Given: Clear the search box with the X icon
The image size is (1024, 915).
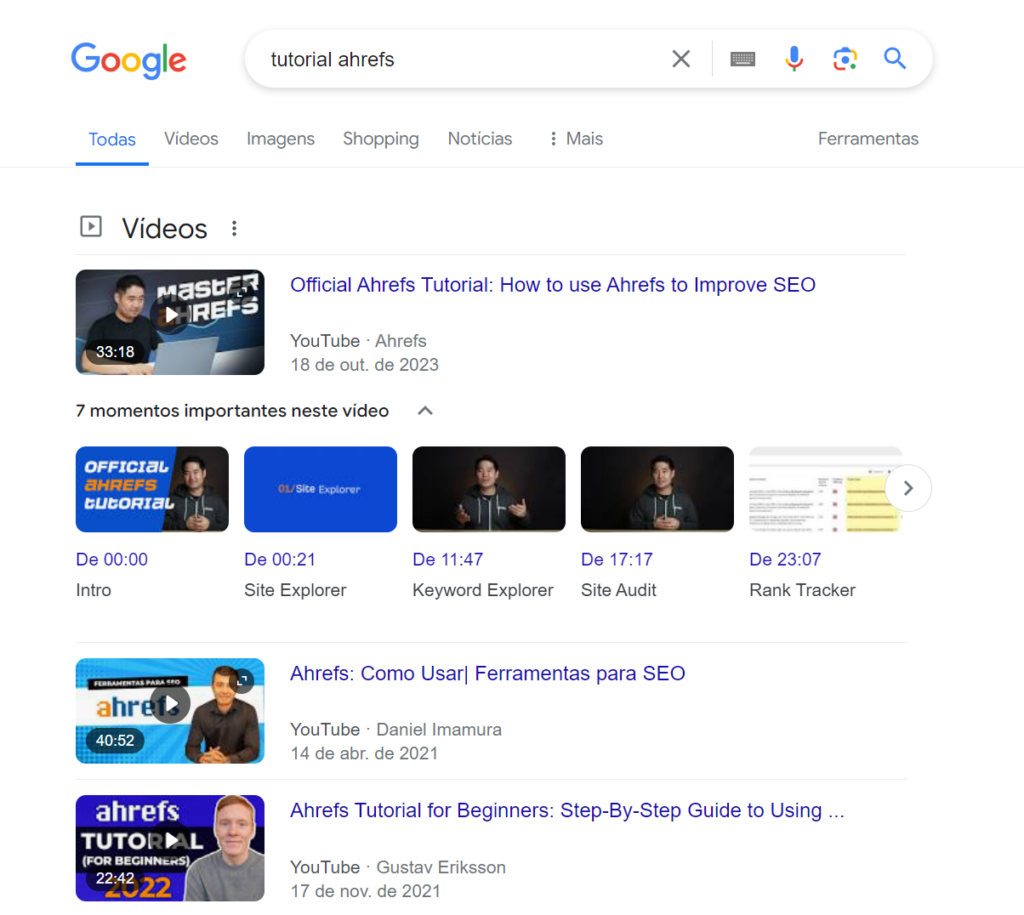Looking at the screenshot, I should [x=681, y=59].
